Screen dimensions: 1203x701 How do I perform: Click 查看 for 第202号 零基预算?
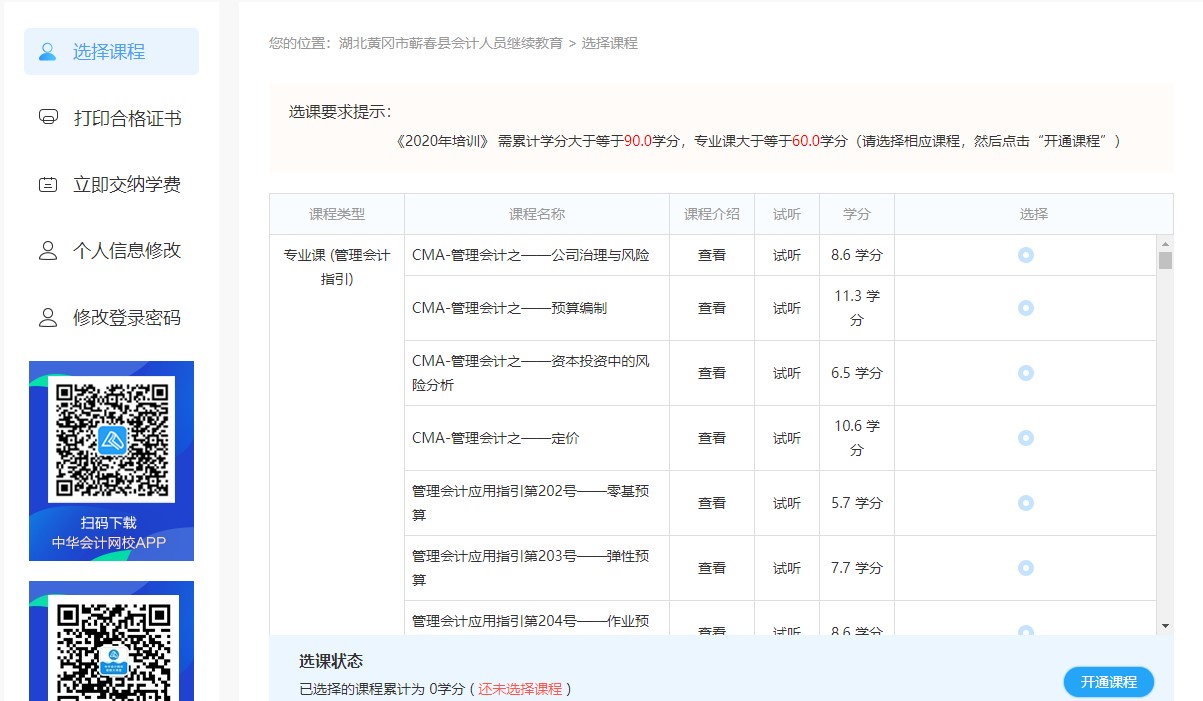(x=712, y=503)
